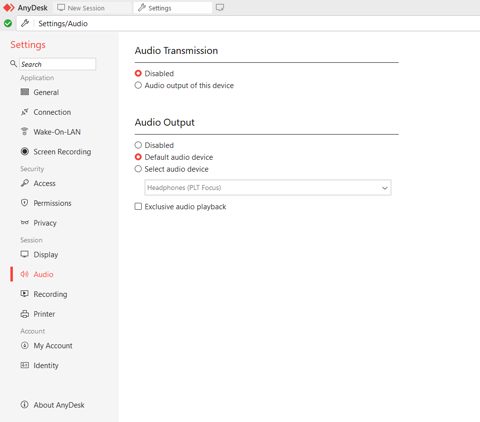The image size is (480, 422).
Task: Open the Printer settings label
Action: tap(44, 314)
